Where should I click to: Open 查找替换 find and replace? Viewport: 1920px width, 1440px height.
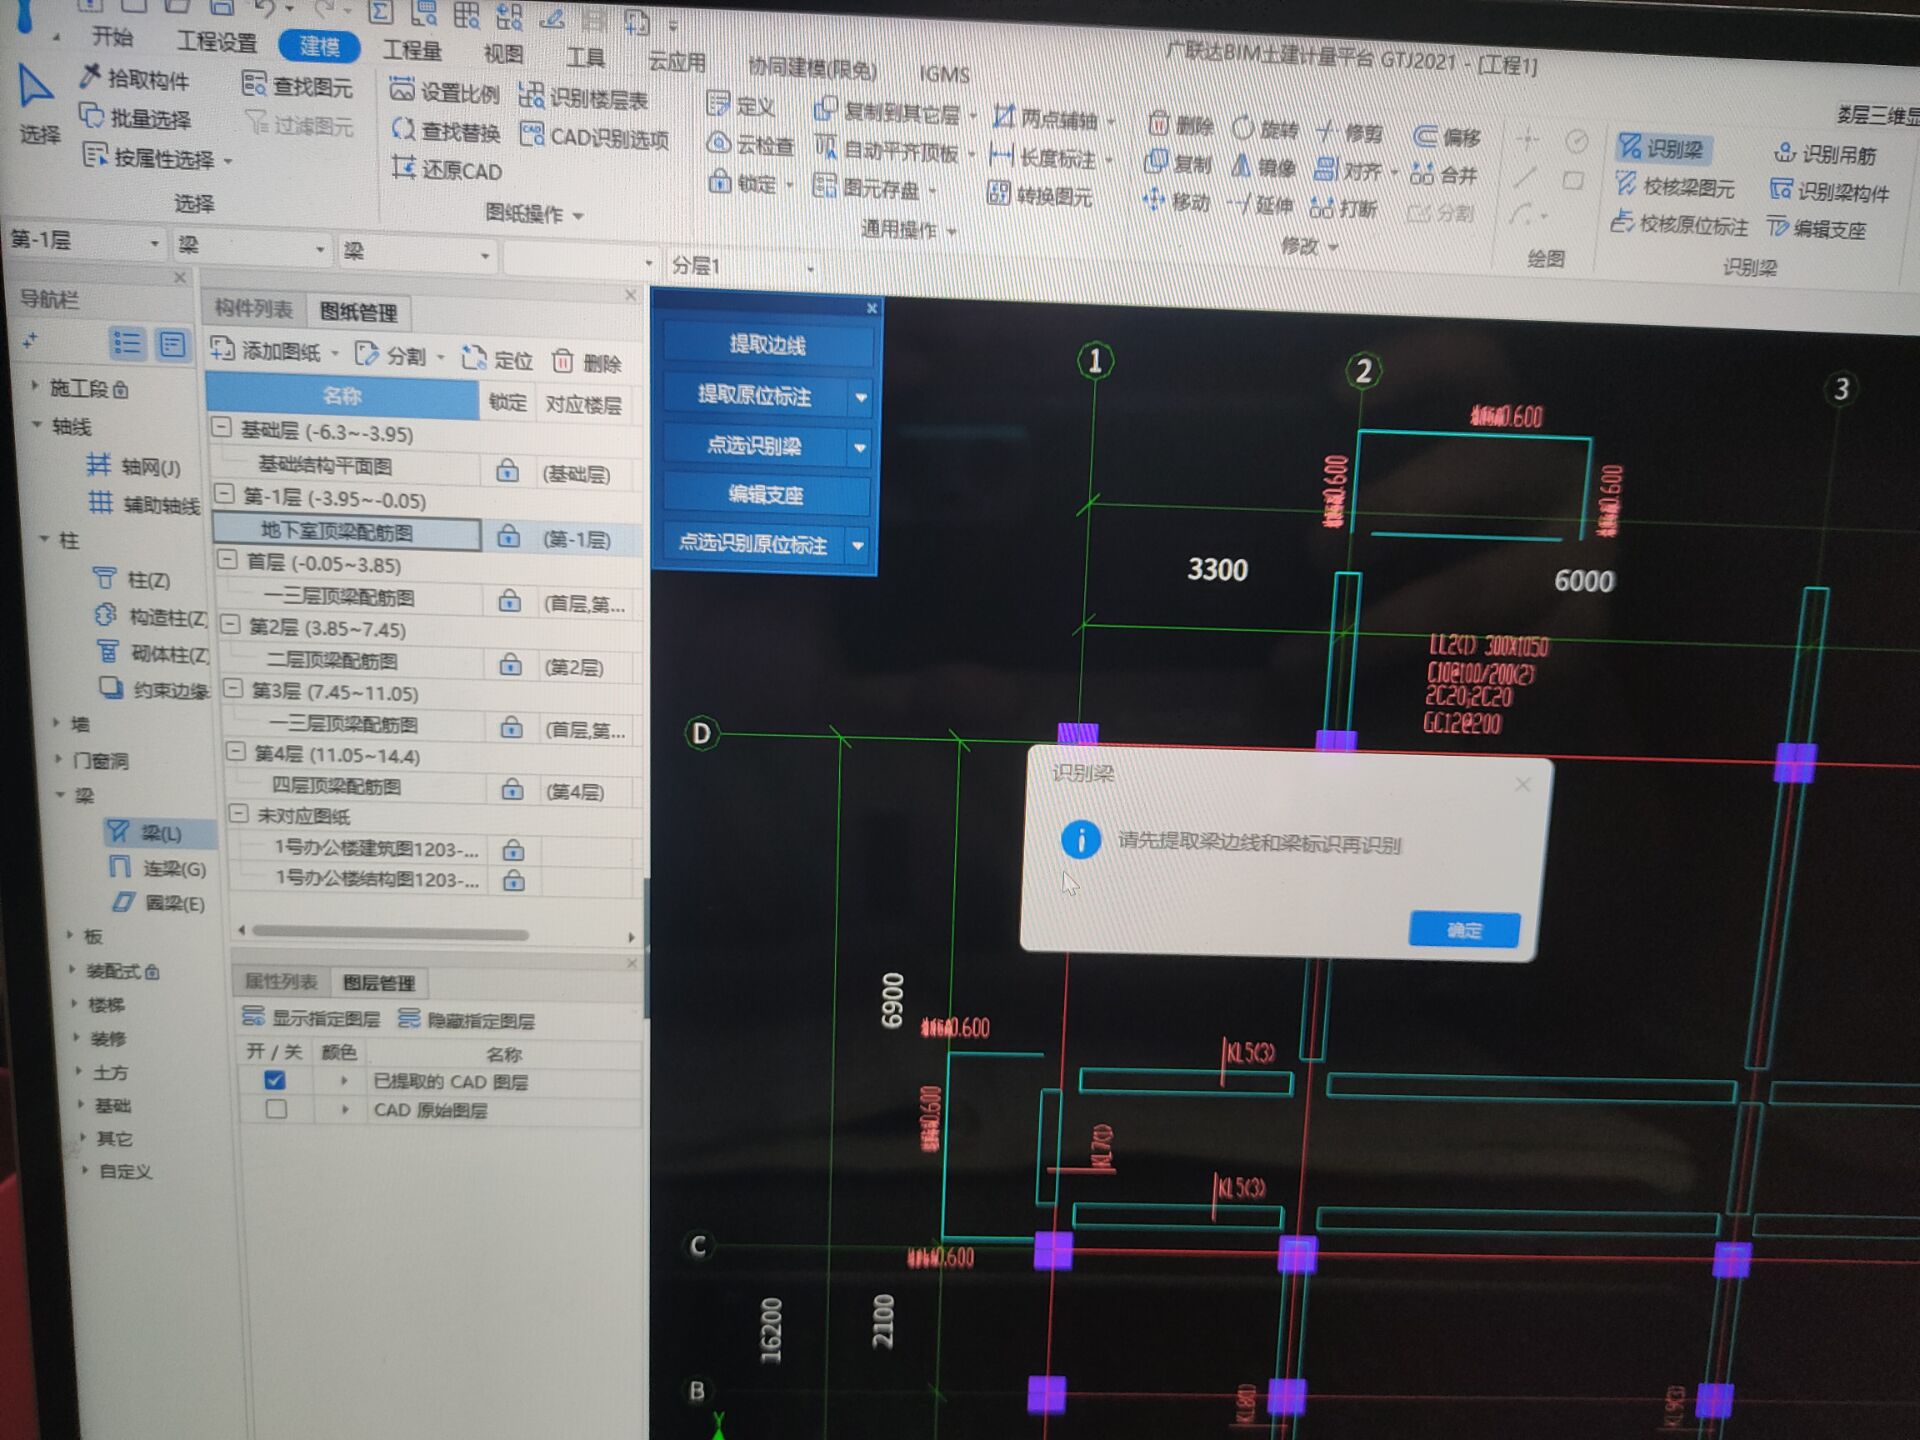pos(446,131)
